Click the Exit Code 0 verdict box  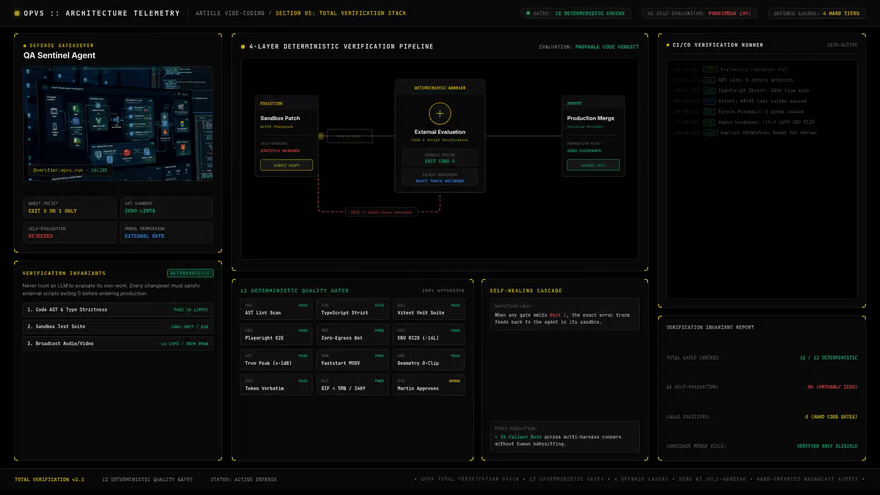pyautogui.click(x=439, y=158)
